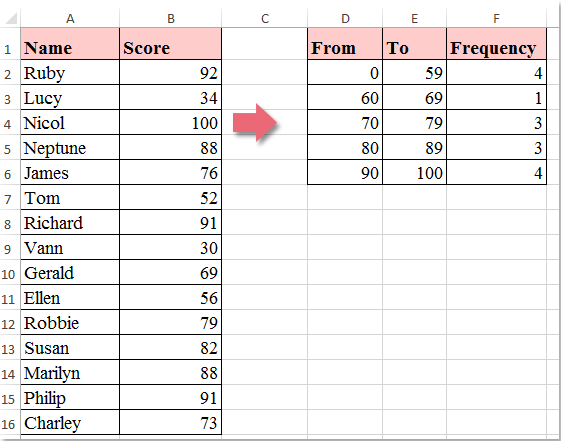Select the From header cell
The height and width of the screenshot is (441, 561).
pyautogui.click(x=345, y=44)
